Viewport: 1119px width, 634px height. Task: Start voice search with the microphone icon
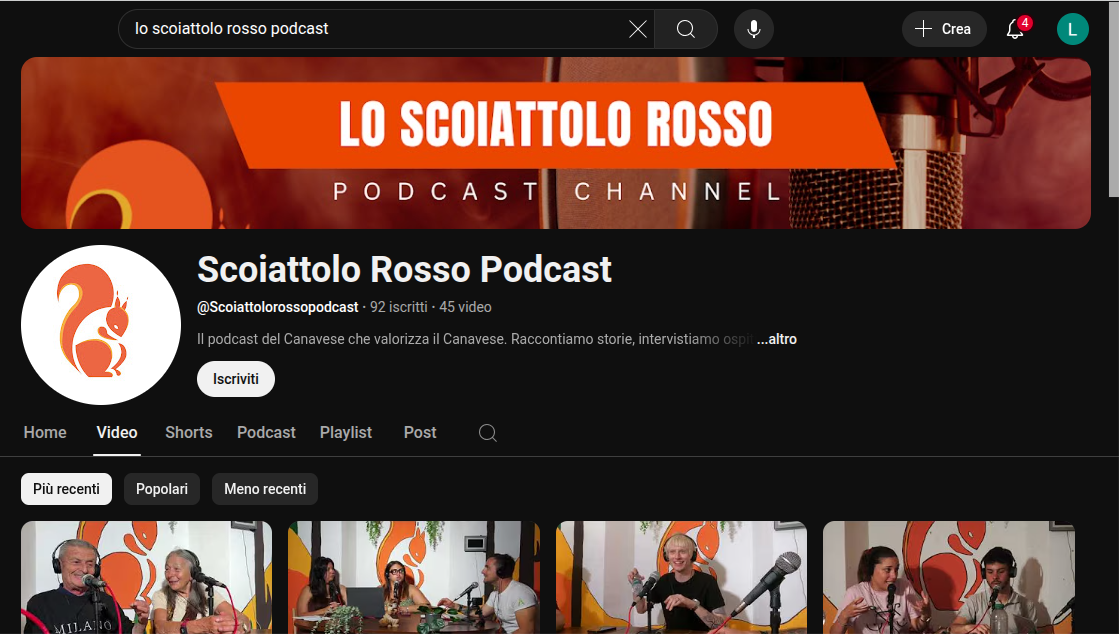click(x=754, y=29)
